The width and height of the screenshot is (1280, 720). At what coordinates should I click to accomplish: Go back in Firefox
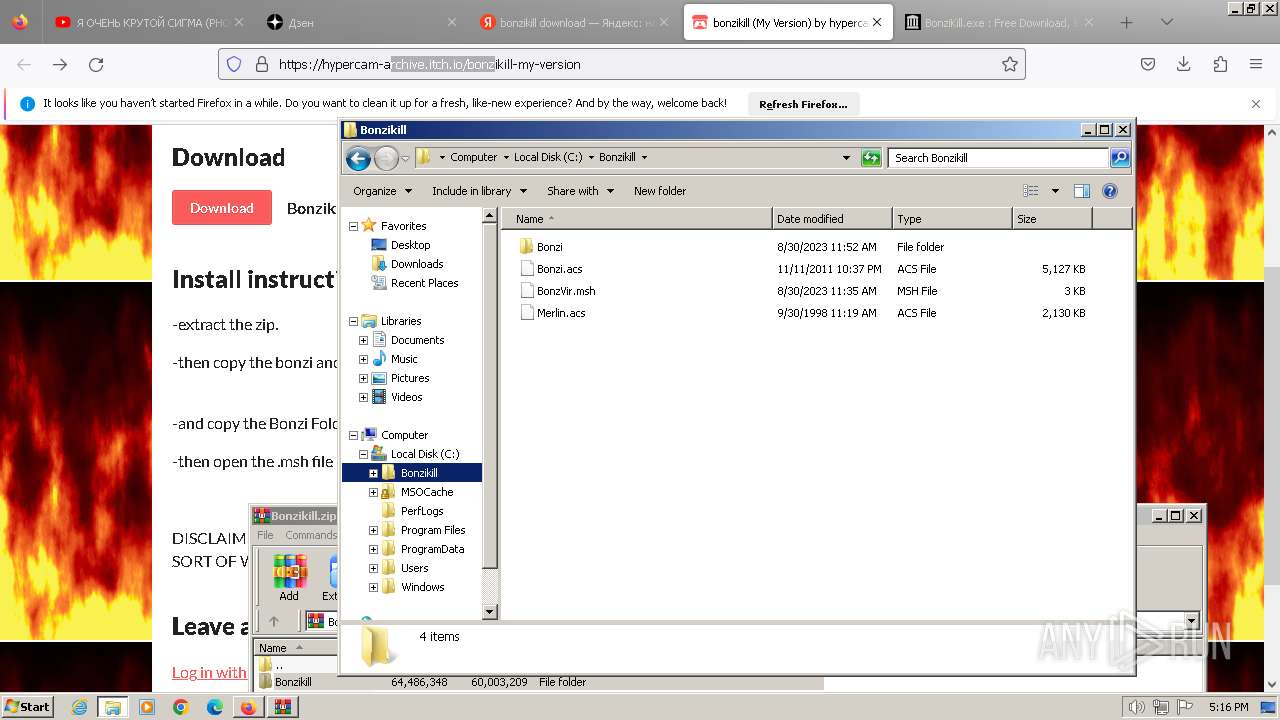(x=24, y=64)
